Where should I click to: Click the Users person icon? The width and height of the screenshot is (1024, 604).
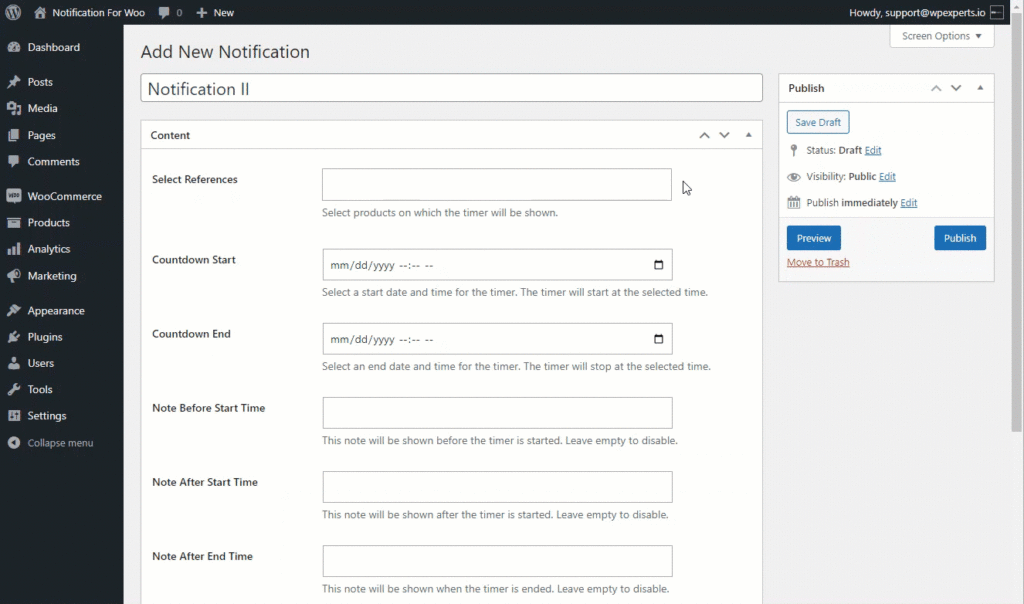[x=14, y=363]
